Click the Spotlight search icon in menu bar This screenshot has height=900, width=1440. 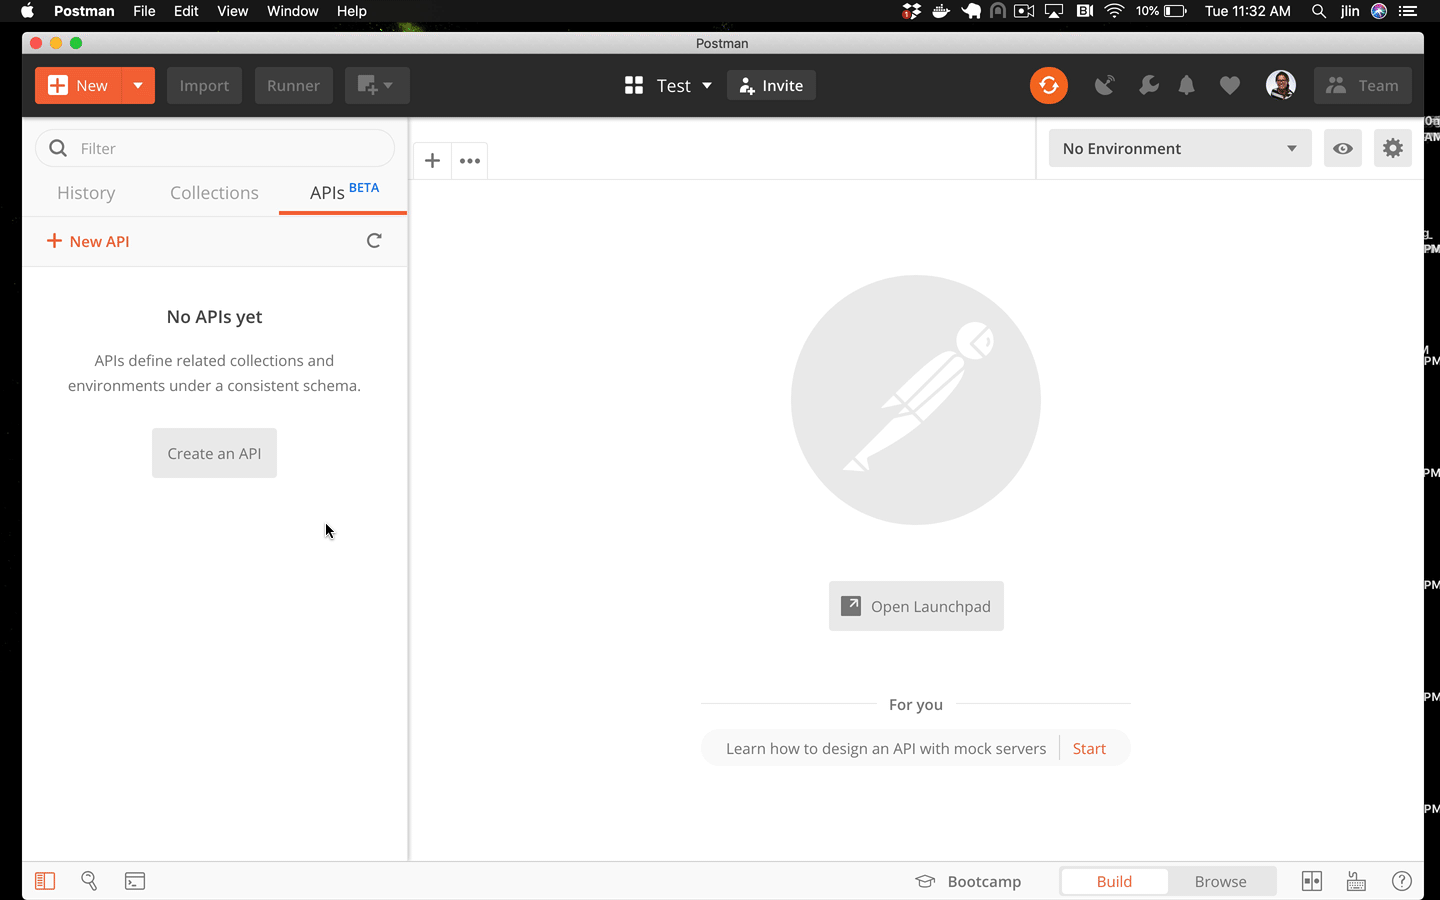click(x=1319, y=11)
